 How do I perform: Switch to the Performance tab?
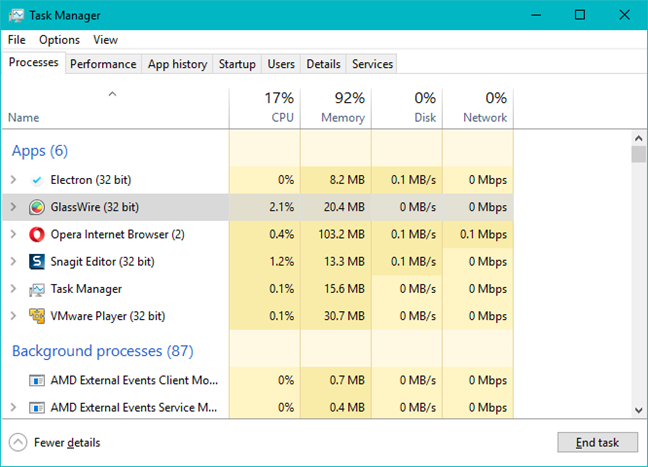pos(103,64)
